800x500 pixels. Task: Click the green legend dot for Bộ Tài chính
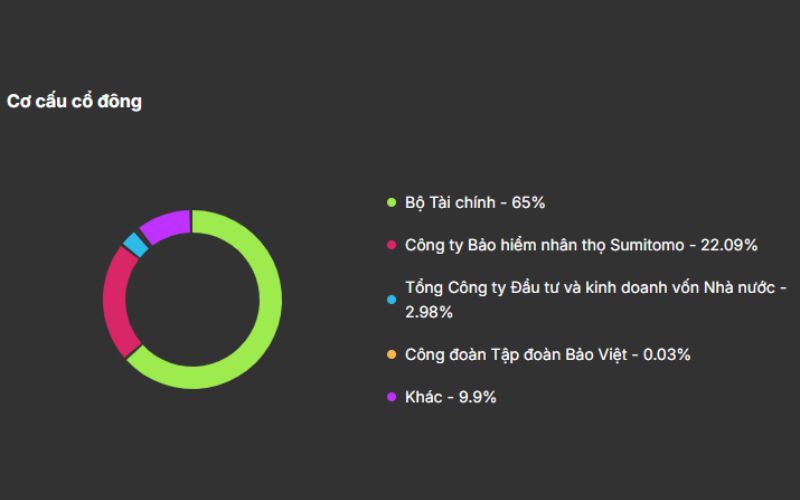tap(392, 203)
